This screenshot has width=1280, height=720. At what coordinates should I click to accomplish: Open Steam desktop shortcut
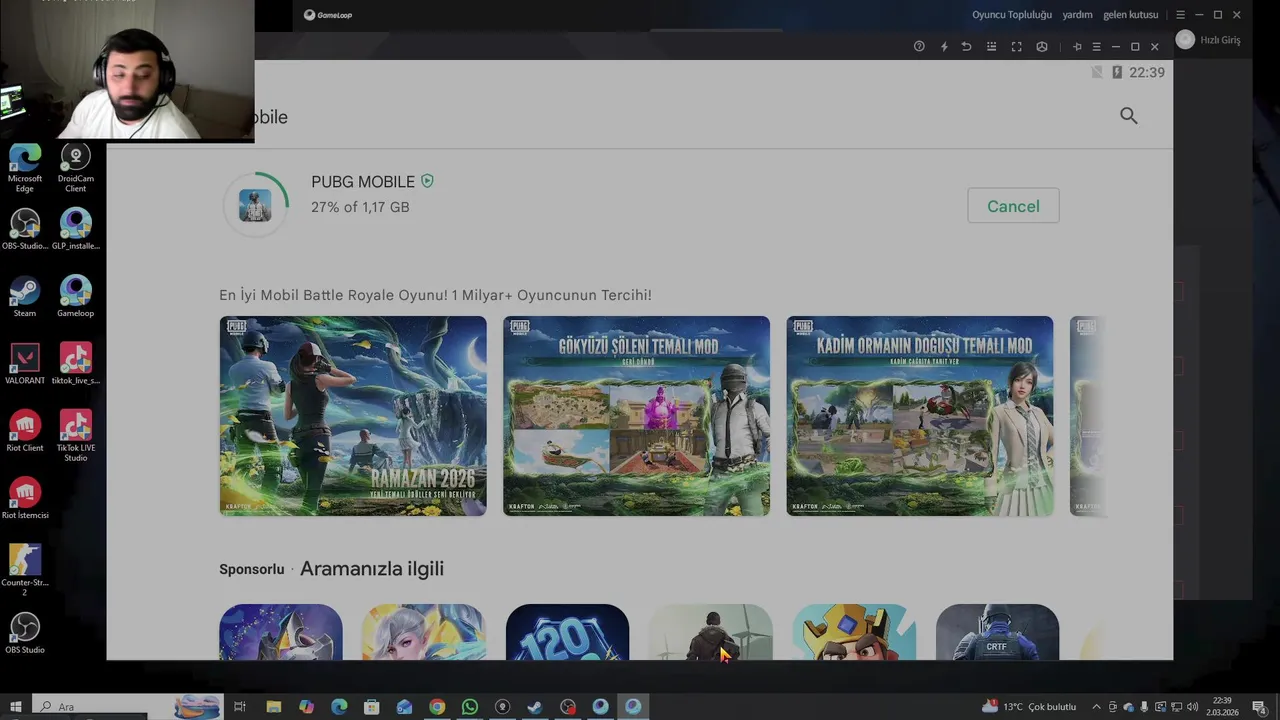25,297
